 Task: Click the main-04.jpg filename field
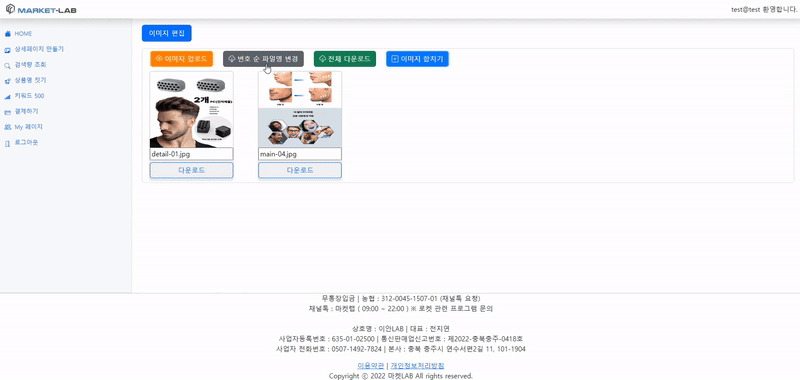point(300,154)
